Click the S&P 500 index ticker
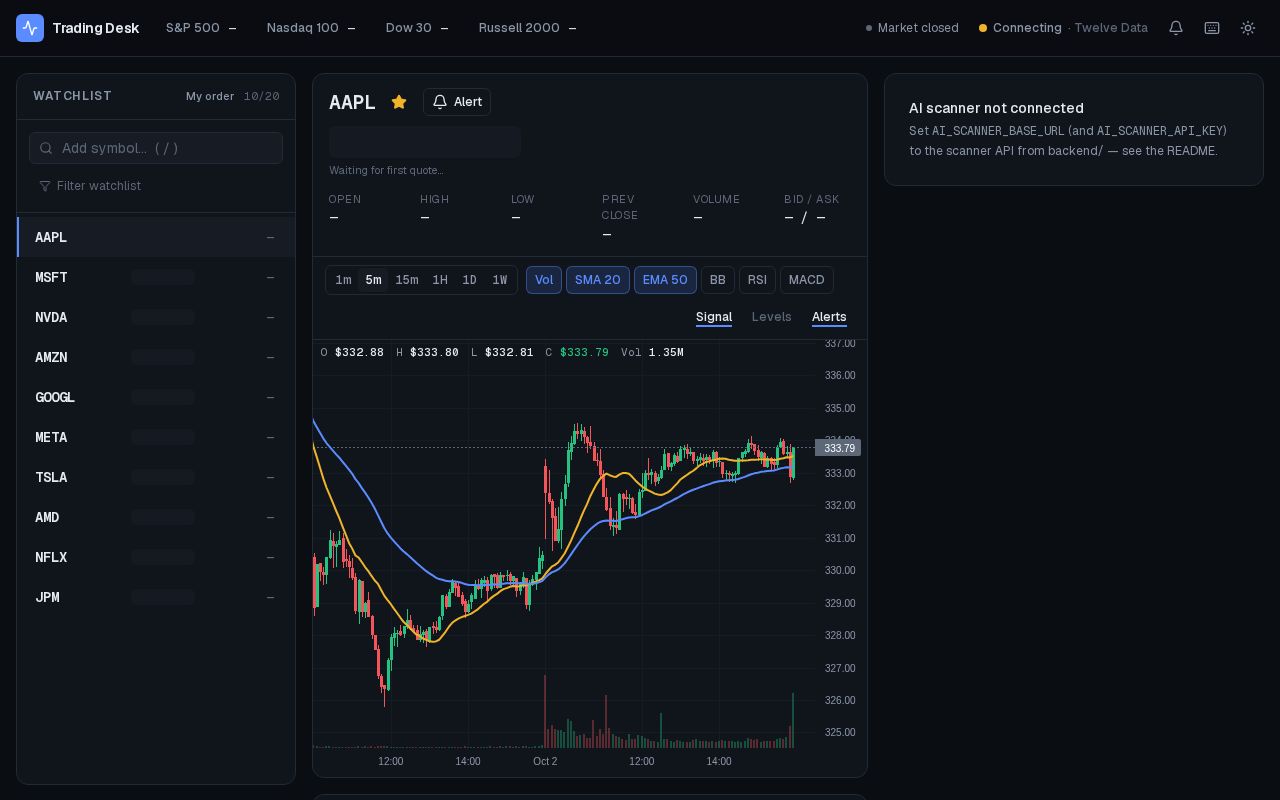The width and height of the screenshot is (1280, 800). pyautogui.click(x=201, y=28)
